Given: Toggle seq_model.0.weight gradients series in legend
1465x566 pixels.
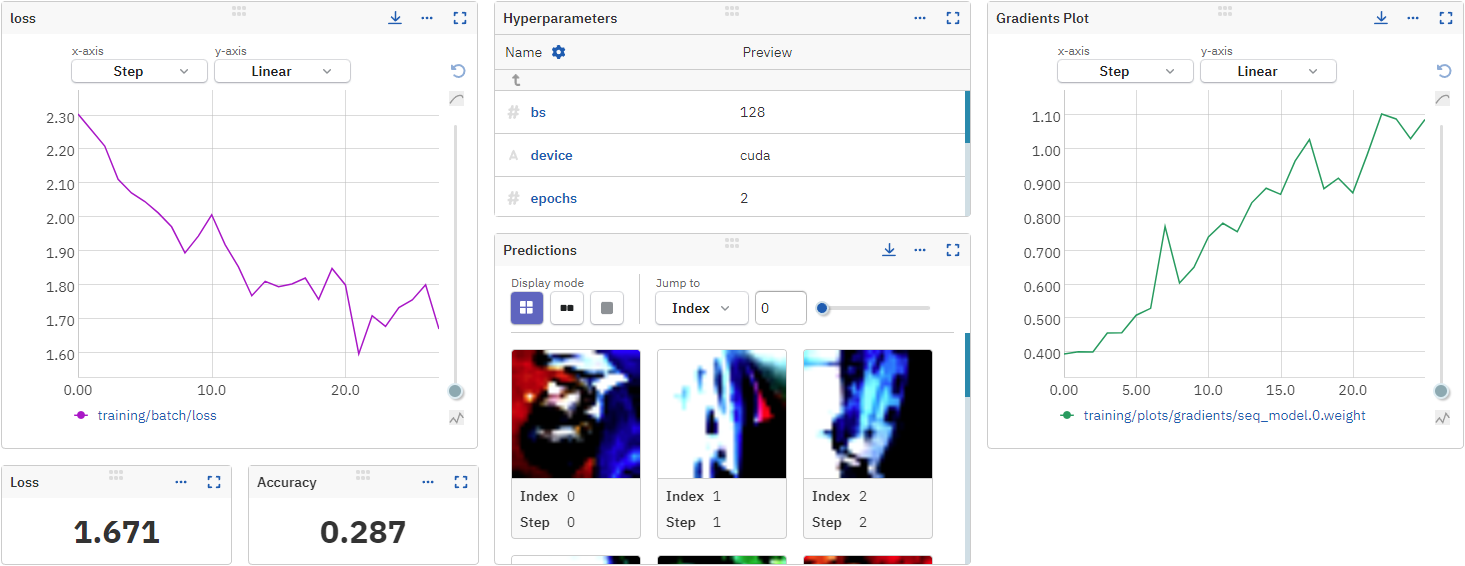Looking at the screenshot, I should [x=1213, y=415].
